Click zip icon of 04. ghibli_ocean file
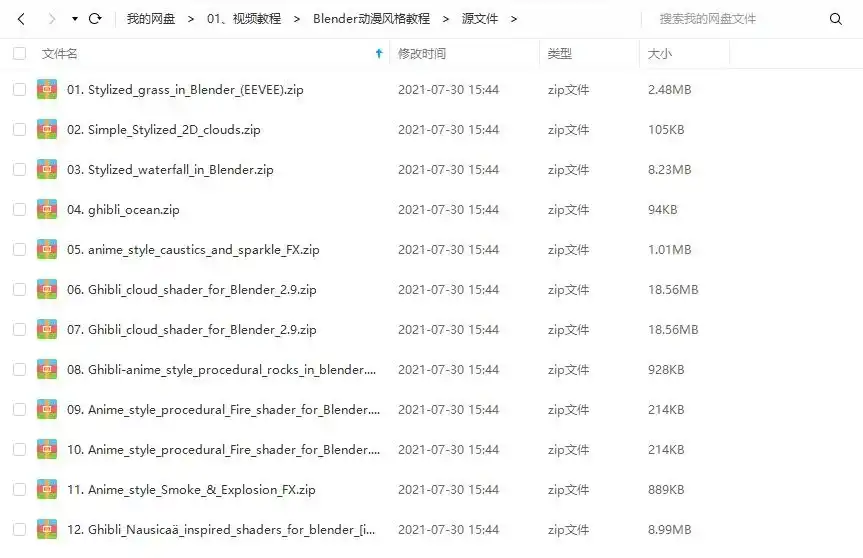 tap(47, 209)
